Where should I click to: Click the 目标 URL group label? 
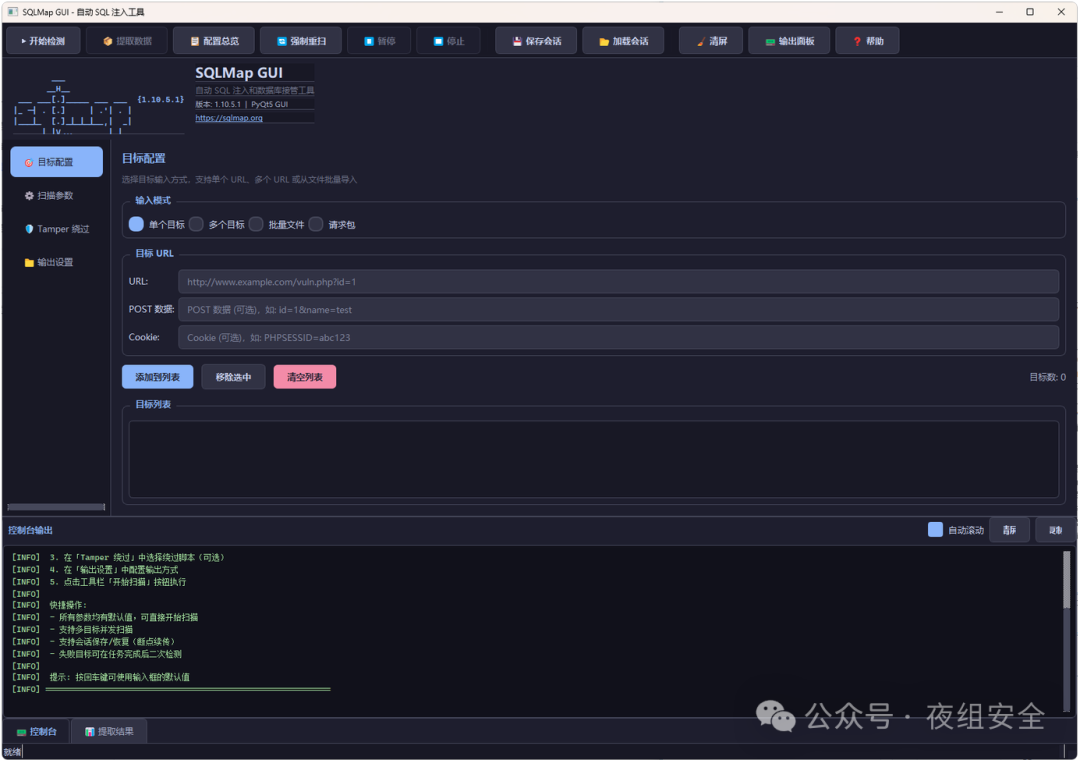[x=154, y=254]
